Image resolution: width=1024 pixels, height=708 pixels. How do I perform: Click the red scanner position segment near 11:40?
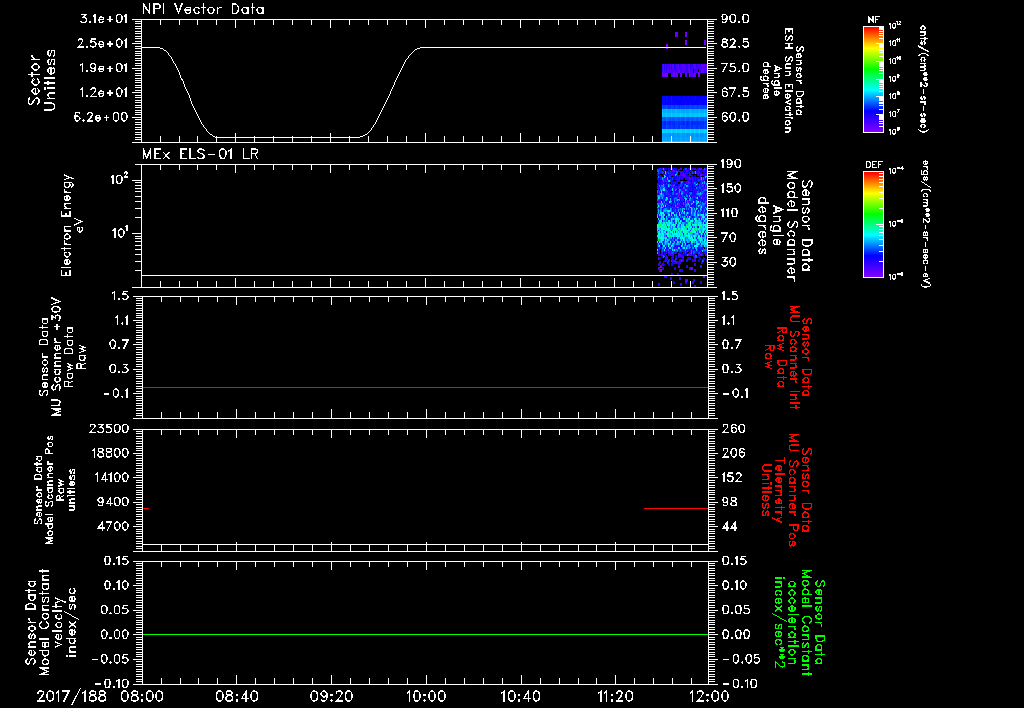point(676,508)
